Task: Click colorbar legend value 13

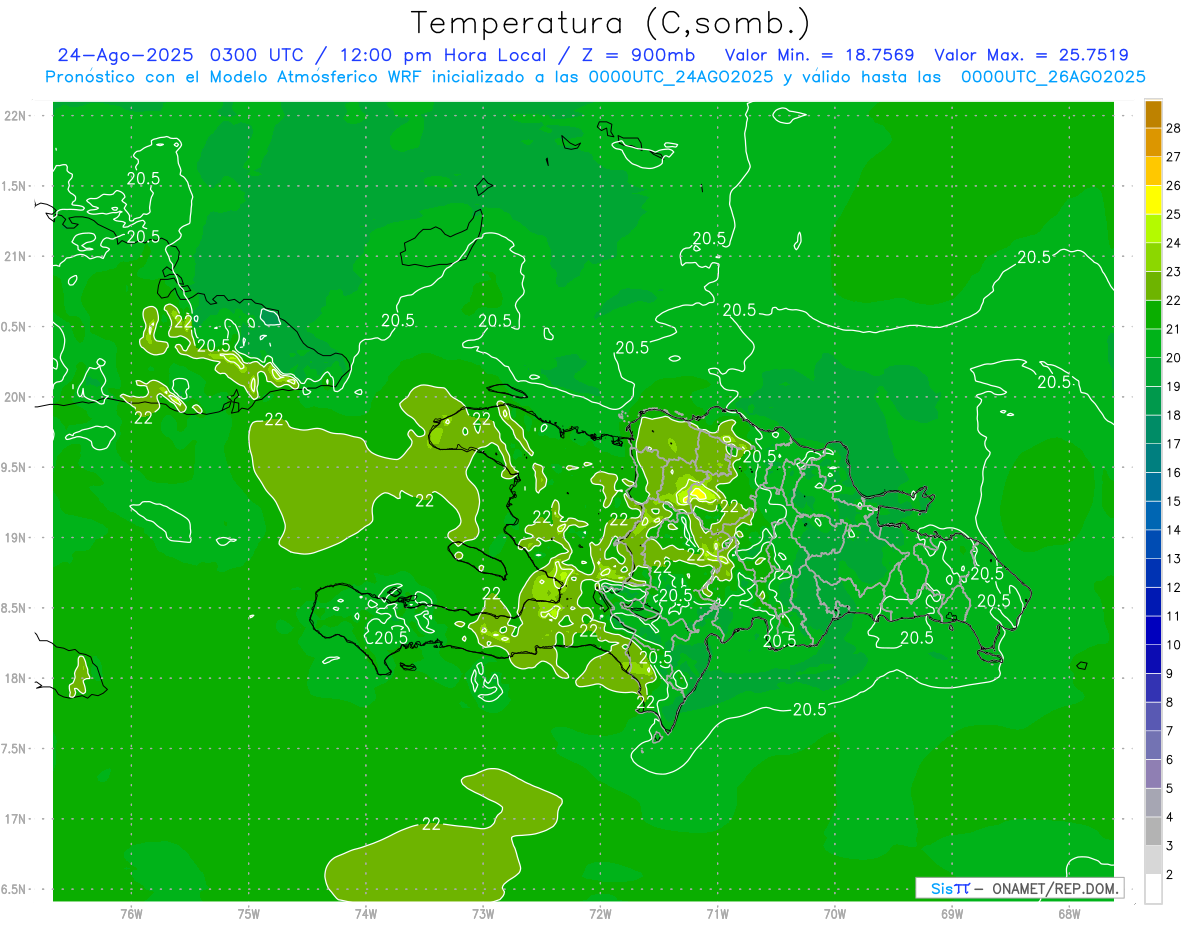Action: pos(1174,558)
